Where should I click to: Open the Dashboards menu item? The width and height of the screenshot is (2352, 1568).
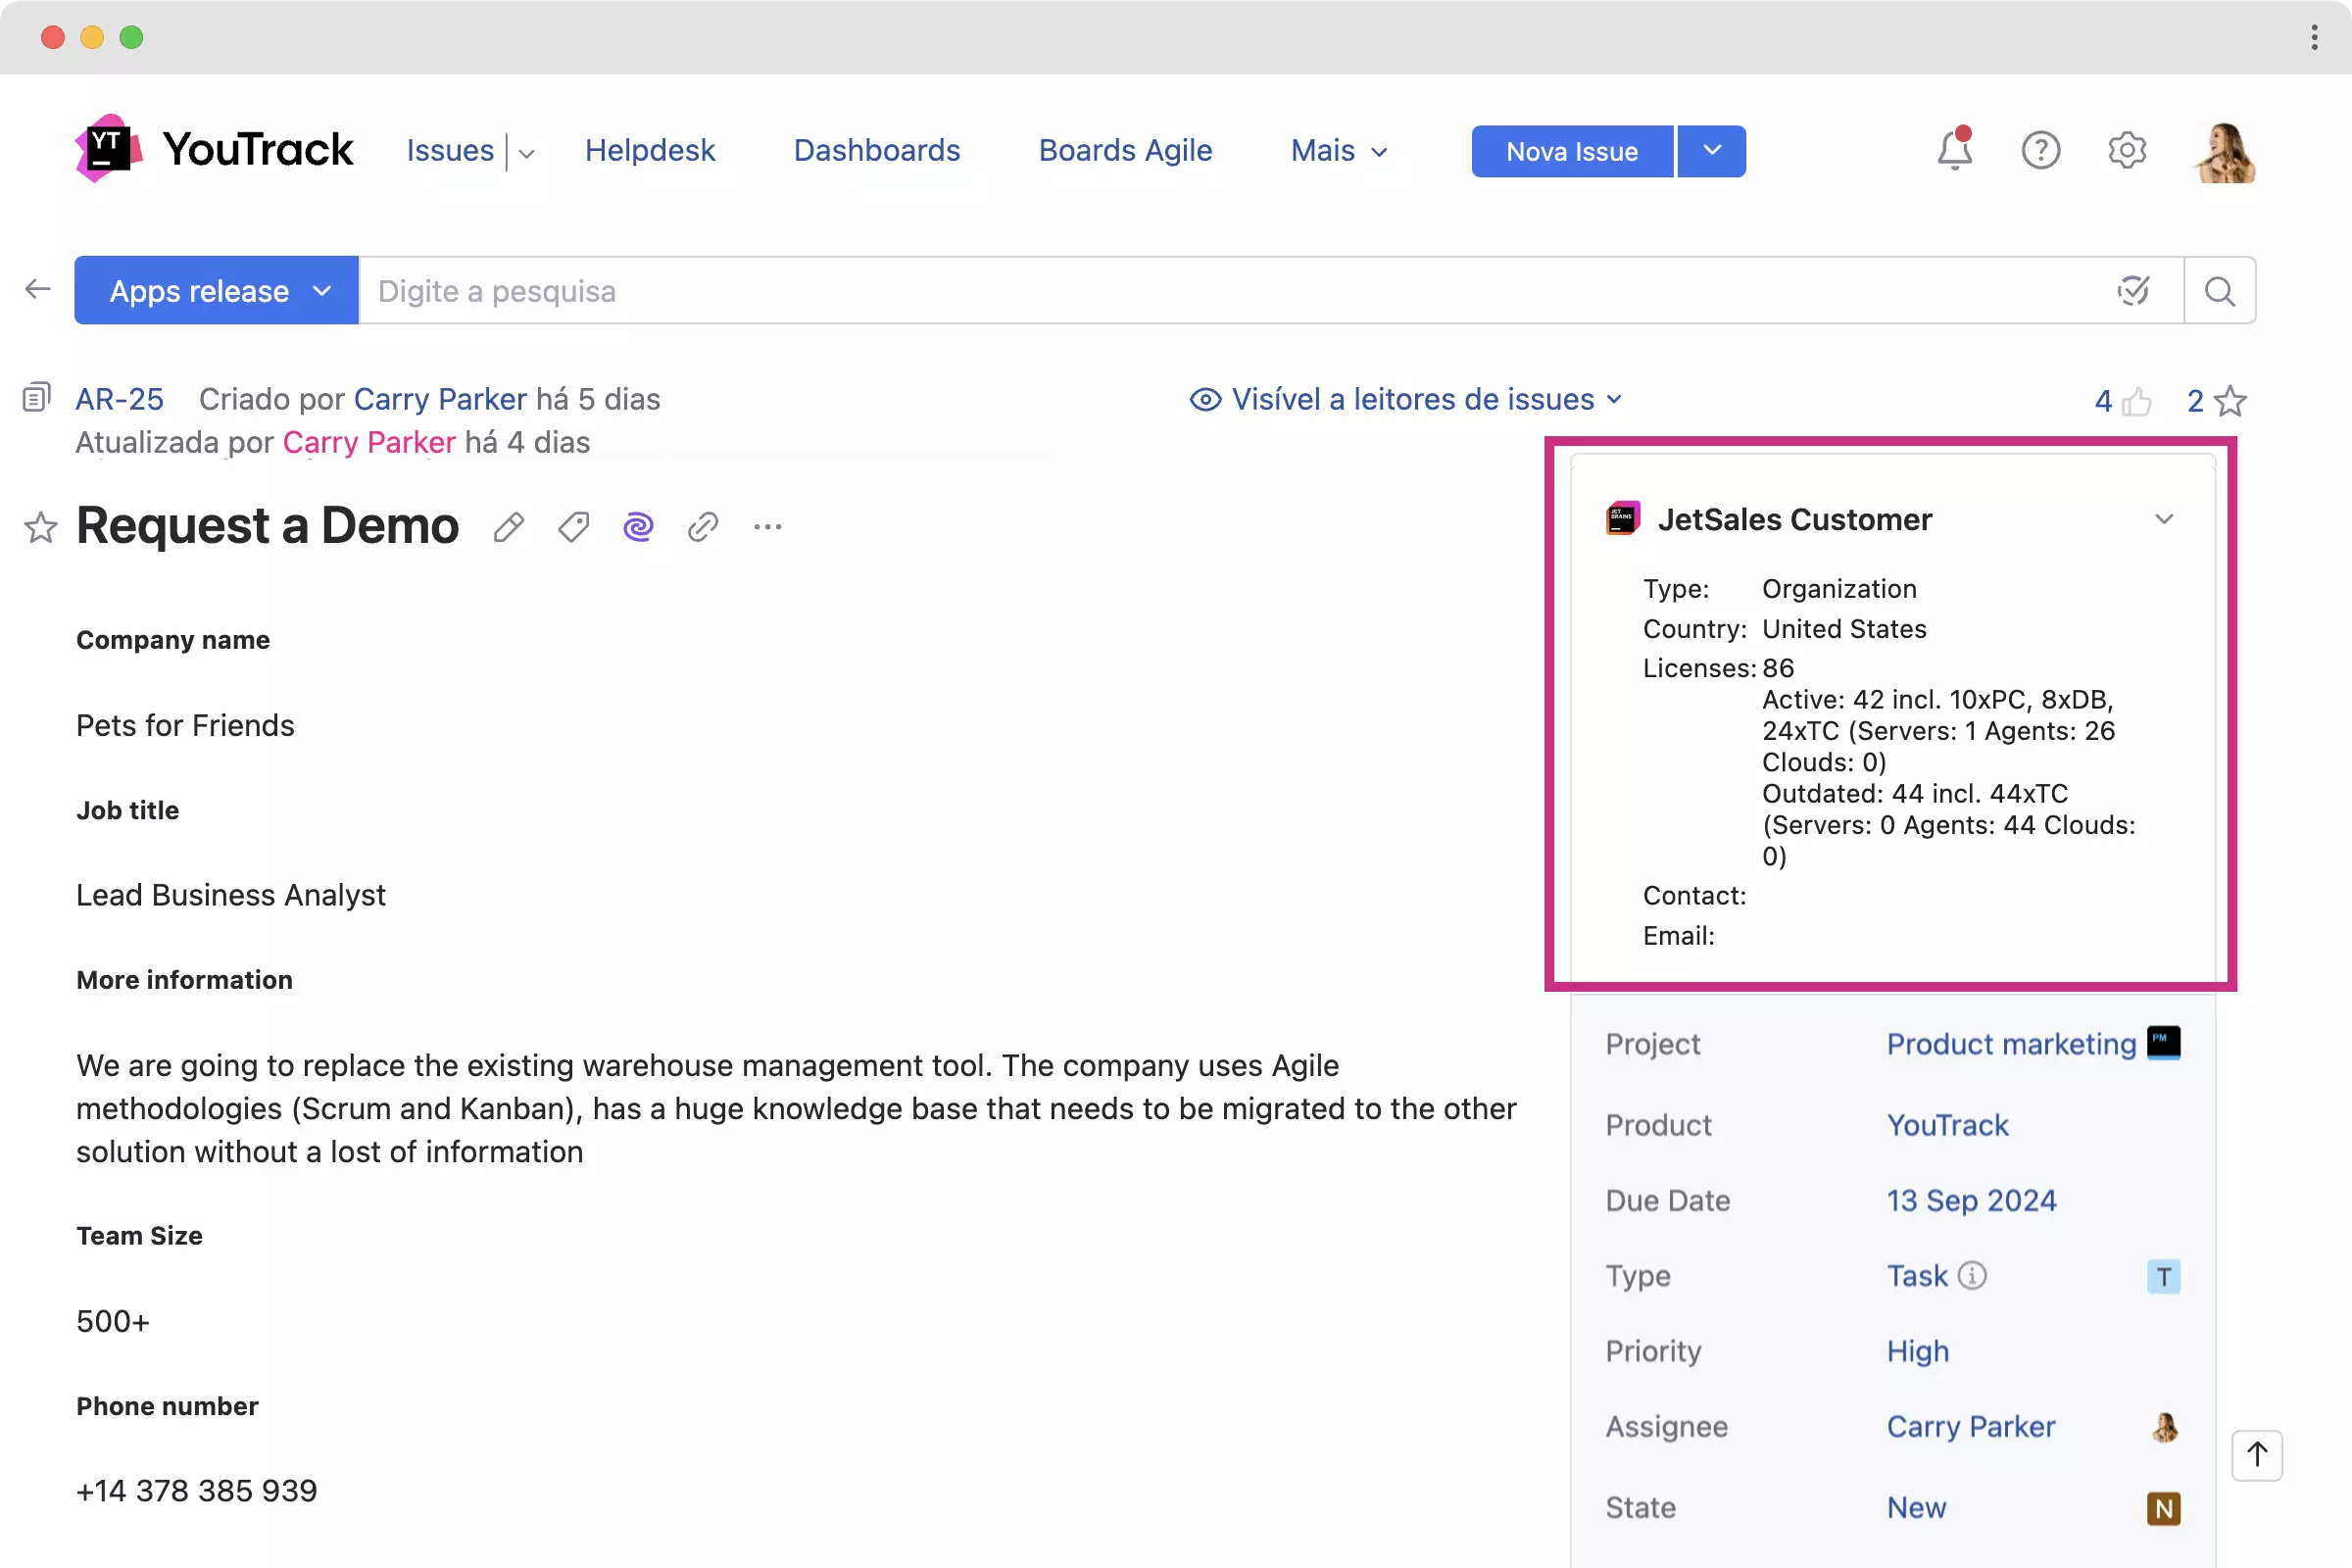(876, 150)
